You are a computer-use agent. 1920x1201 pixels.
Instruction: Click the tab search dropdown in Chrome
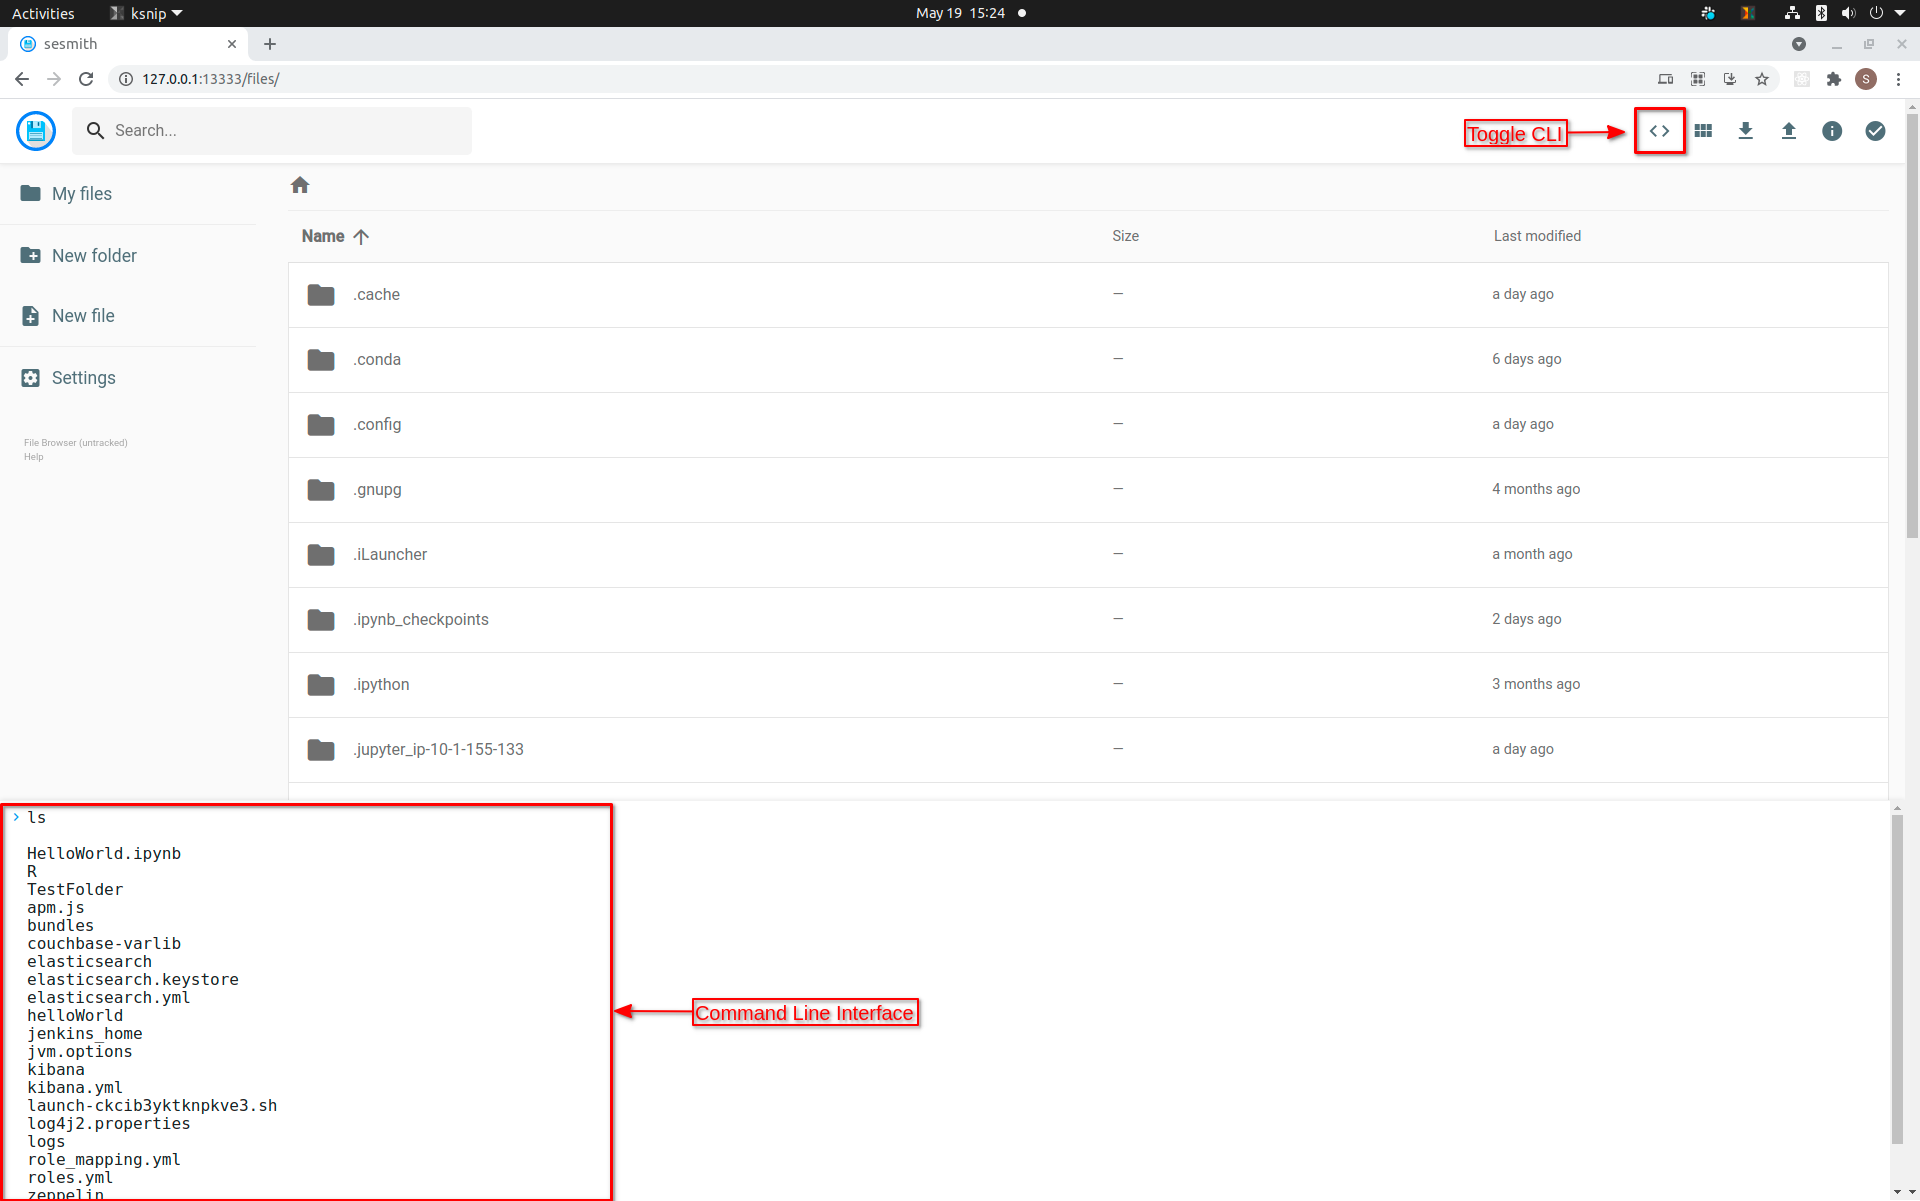[x=1799, y=44]
